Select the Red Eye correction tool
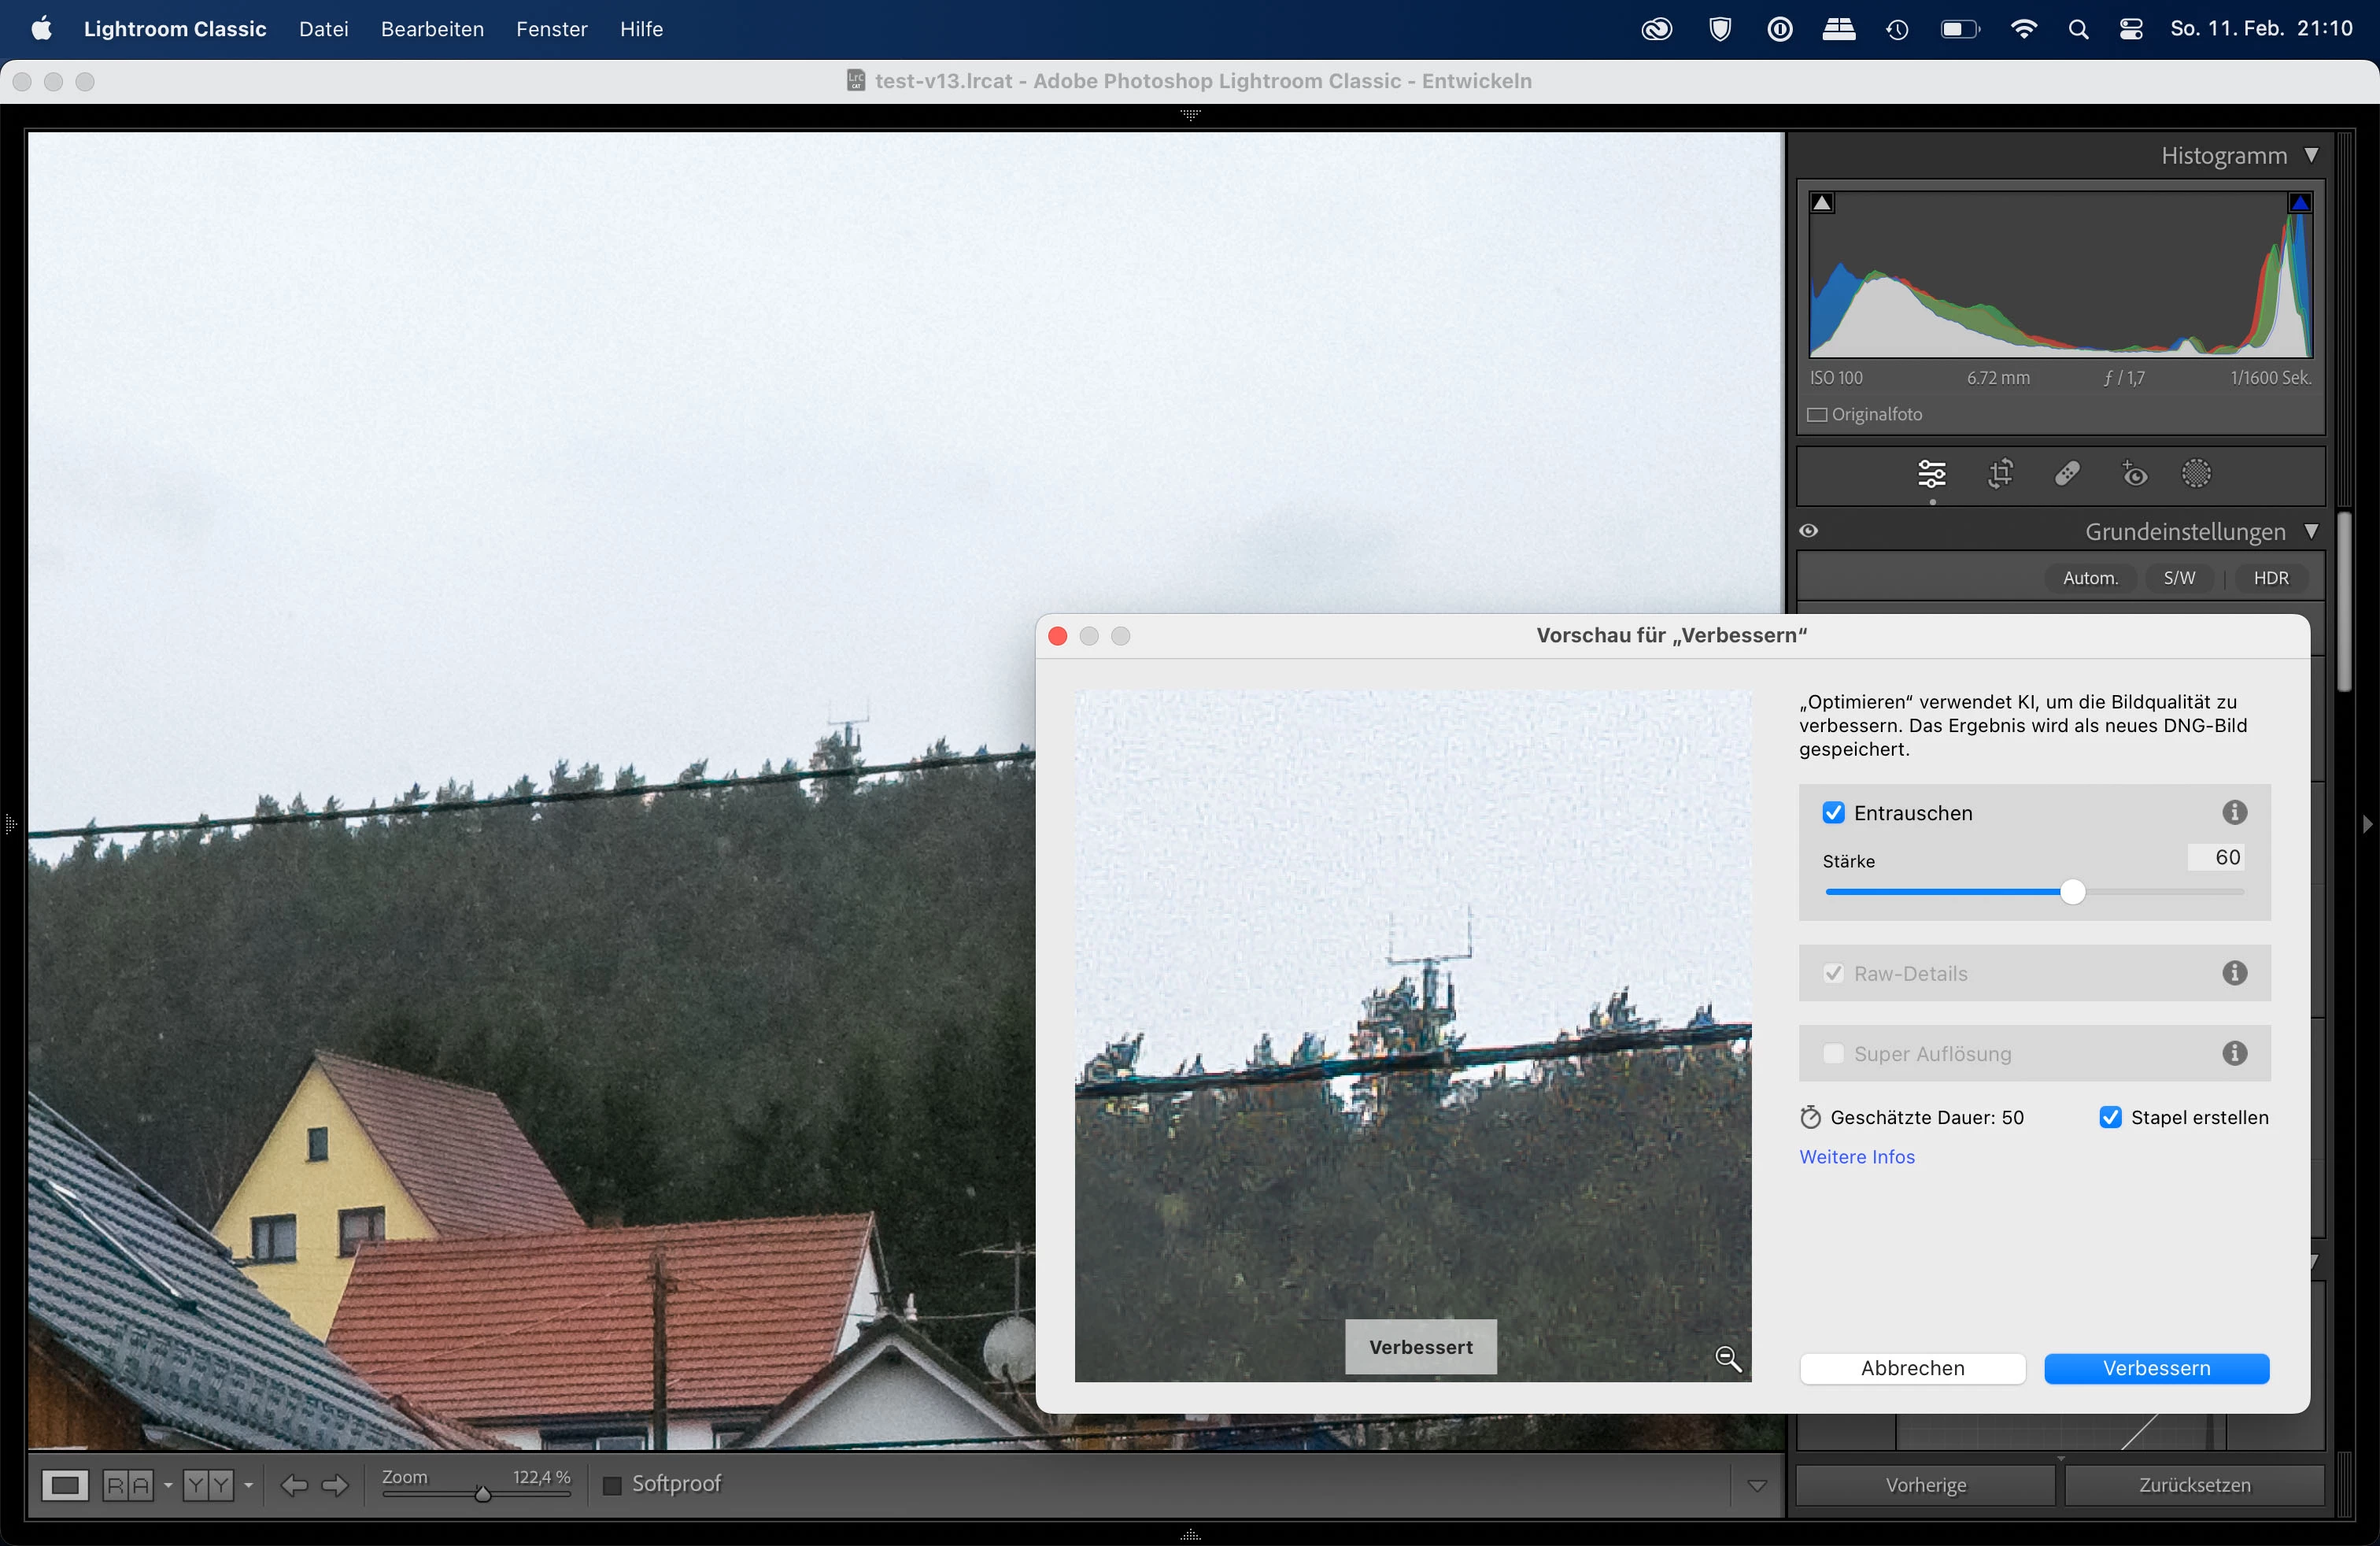The image size is (2380, 1546). [x=2134, y=474]
